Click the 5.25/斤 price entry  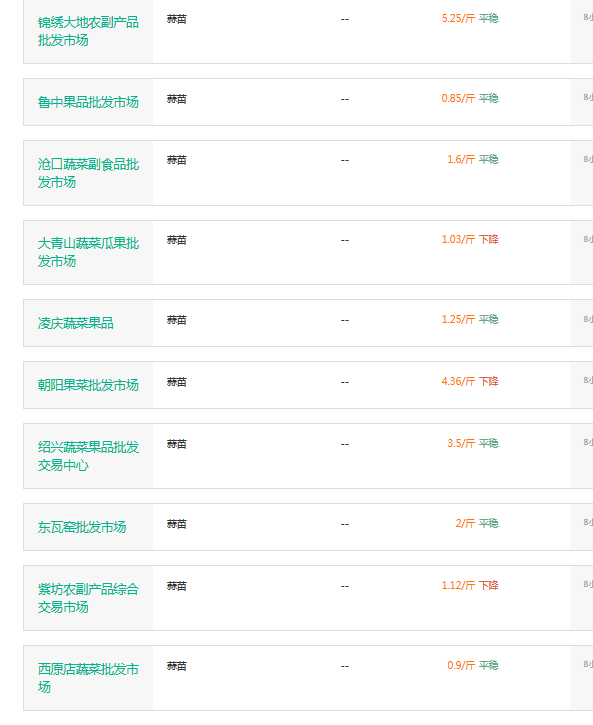click(x=458, y=18)
